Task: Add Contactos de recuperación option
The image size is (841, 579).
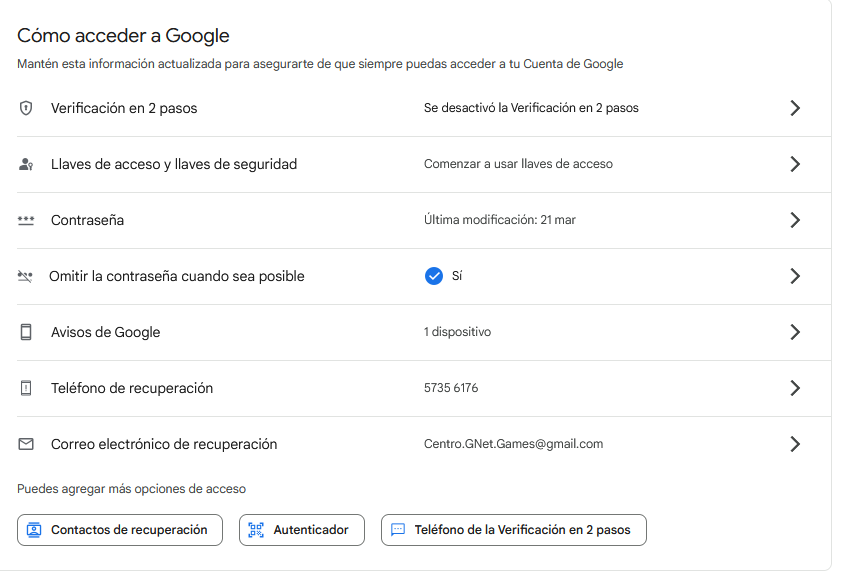Action: coord(119,530)
